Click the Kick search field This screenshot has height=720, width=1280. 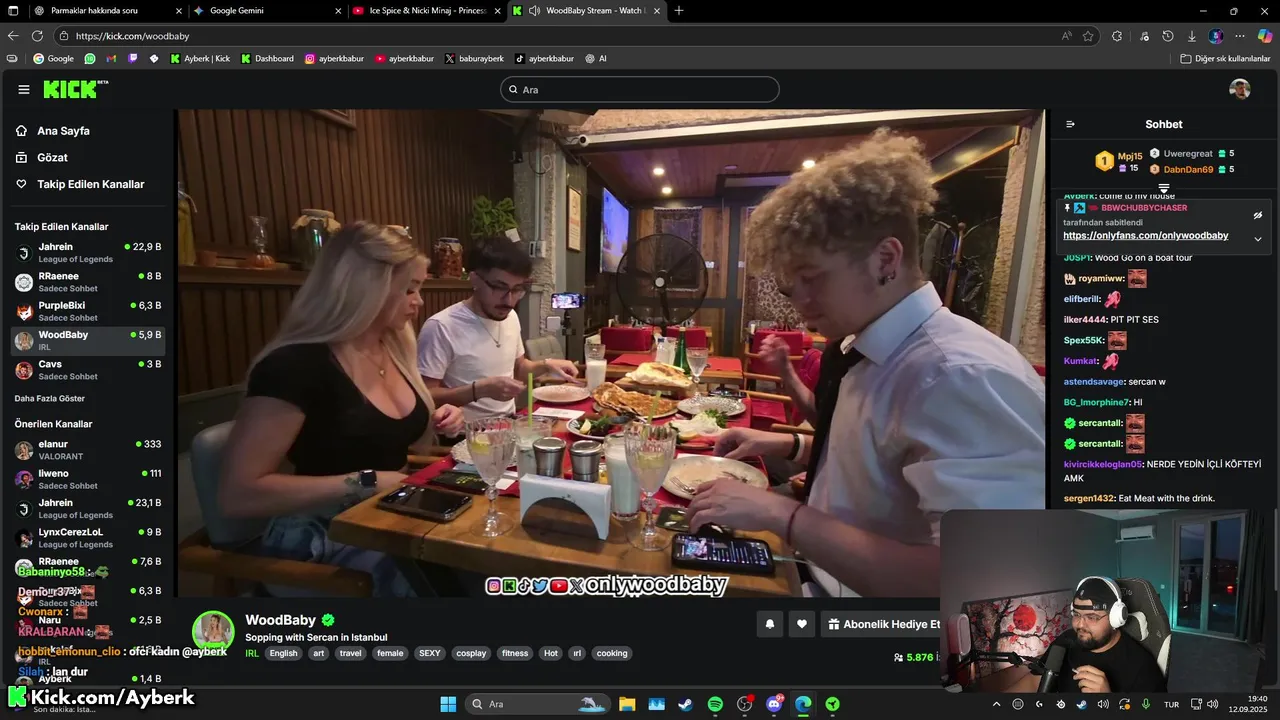pos(640,89)
